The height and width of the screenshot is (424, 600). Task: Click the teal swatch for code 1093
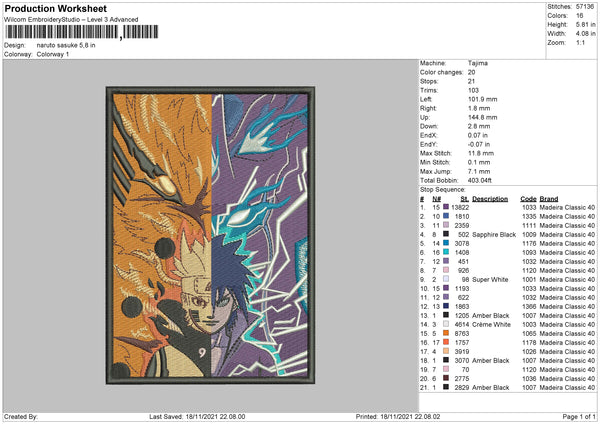[446, 252]
